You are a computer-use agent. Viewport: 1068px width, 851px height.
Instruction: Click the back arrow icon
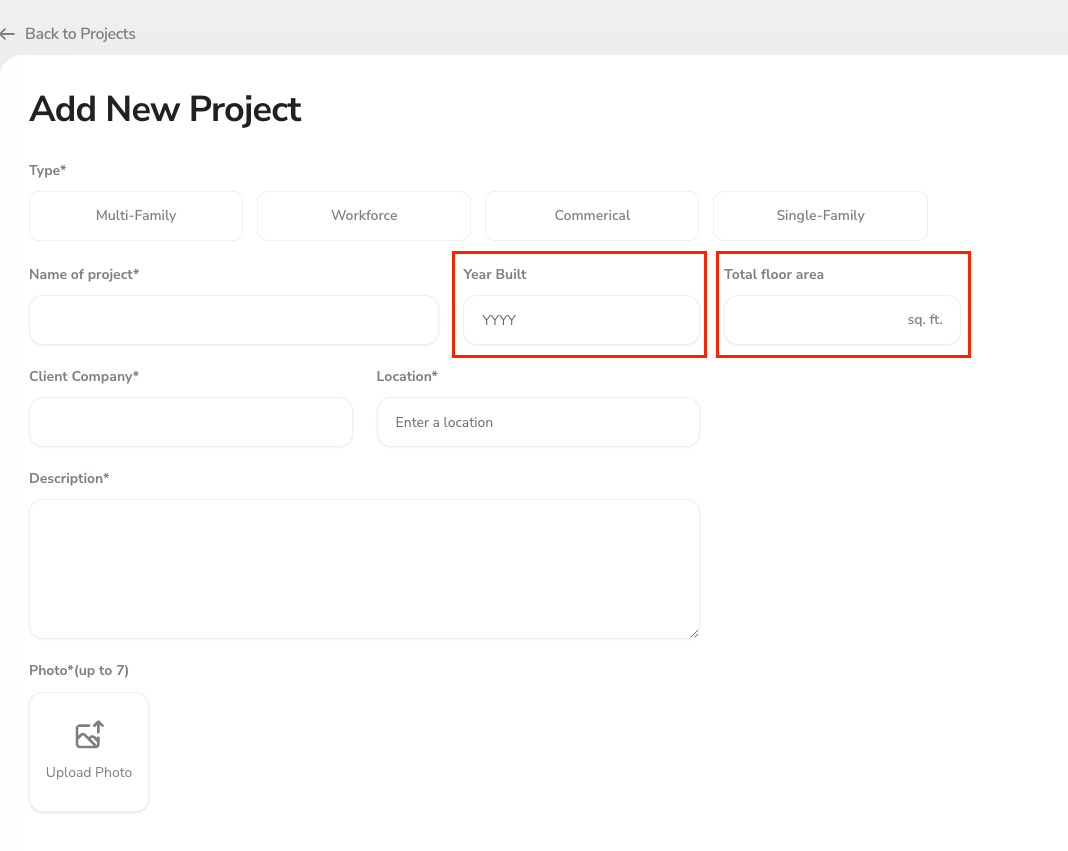(8, 34)
